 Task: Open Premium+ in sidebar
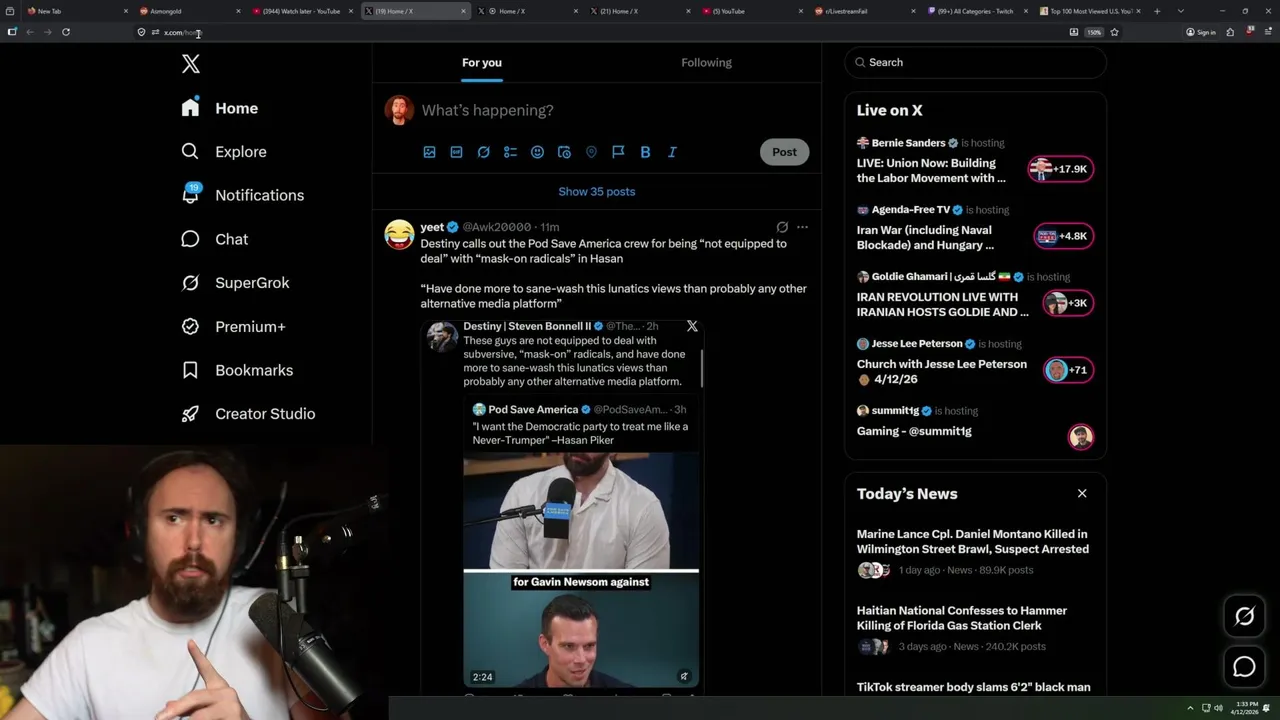click(x=234, y=326)
